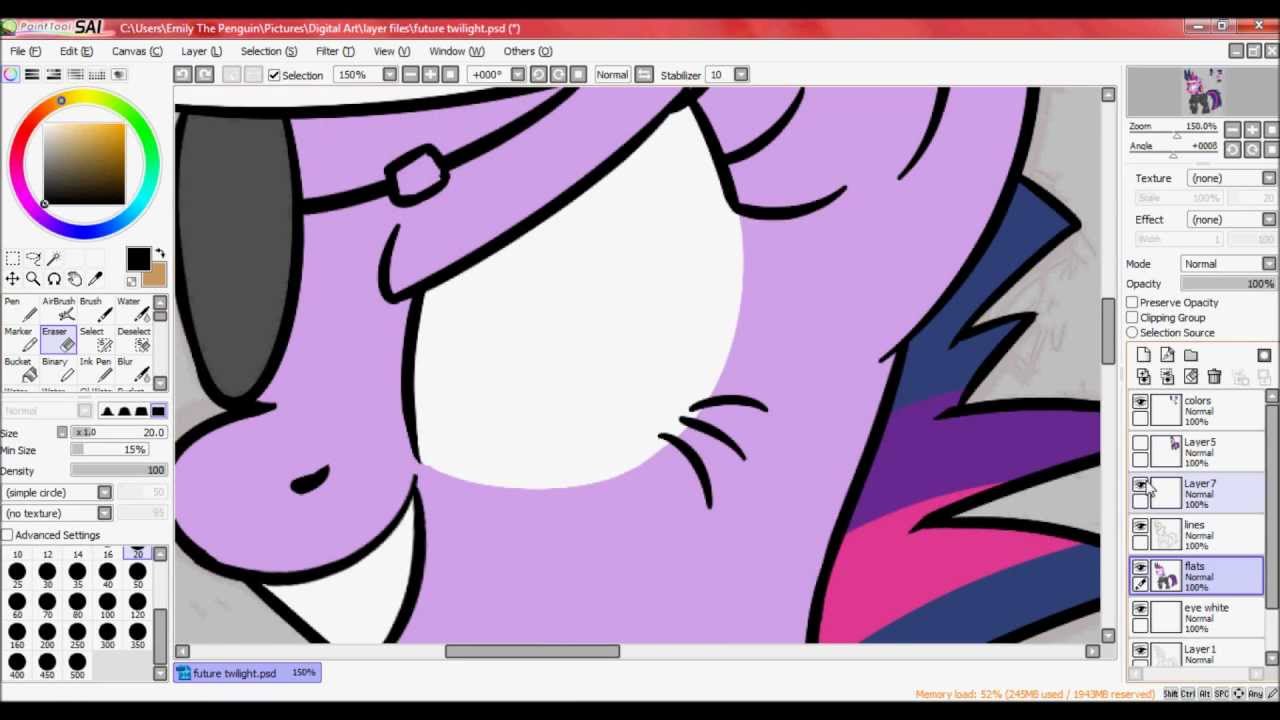Hide the eye white layer

pyautogui.click(x=1140, y=609)
